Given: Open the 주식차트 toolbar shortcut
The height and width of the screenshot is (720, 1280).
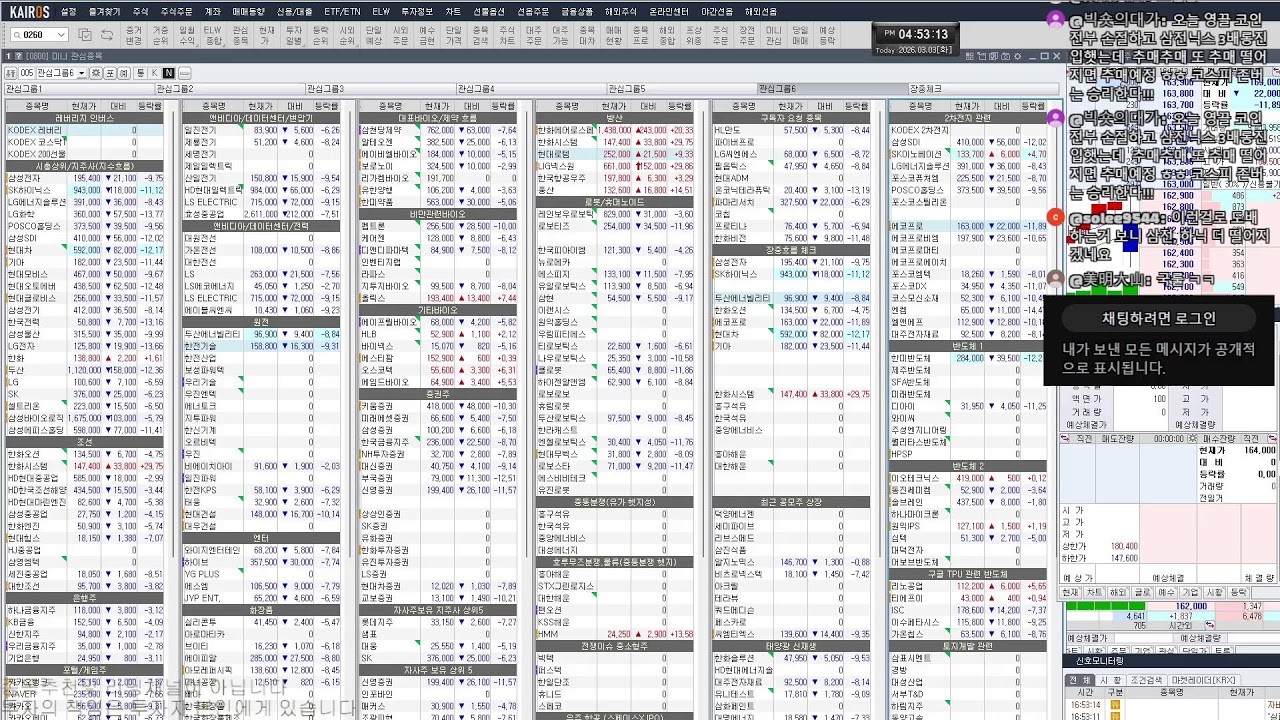Looking at the screenshot, I should [507, 36].
